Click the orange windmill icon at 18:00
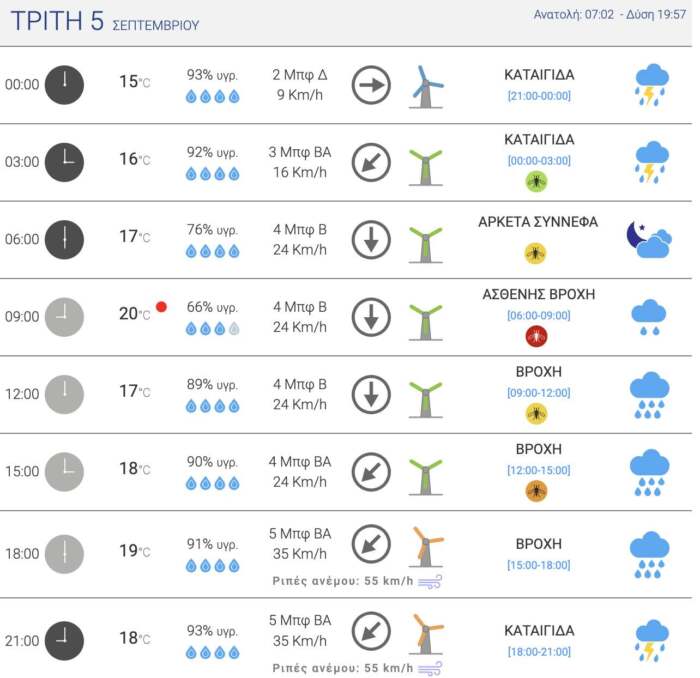 click(x=427, y=547)
